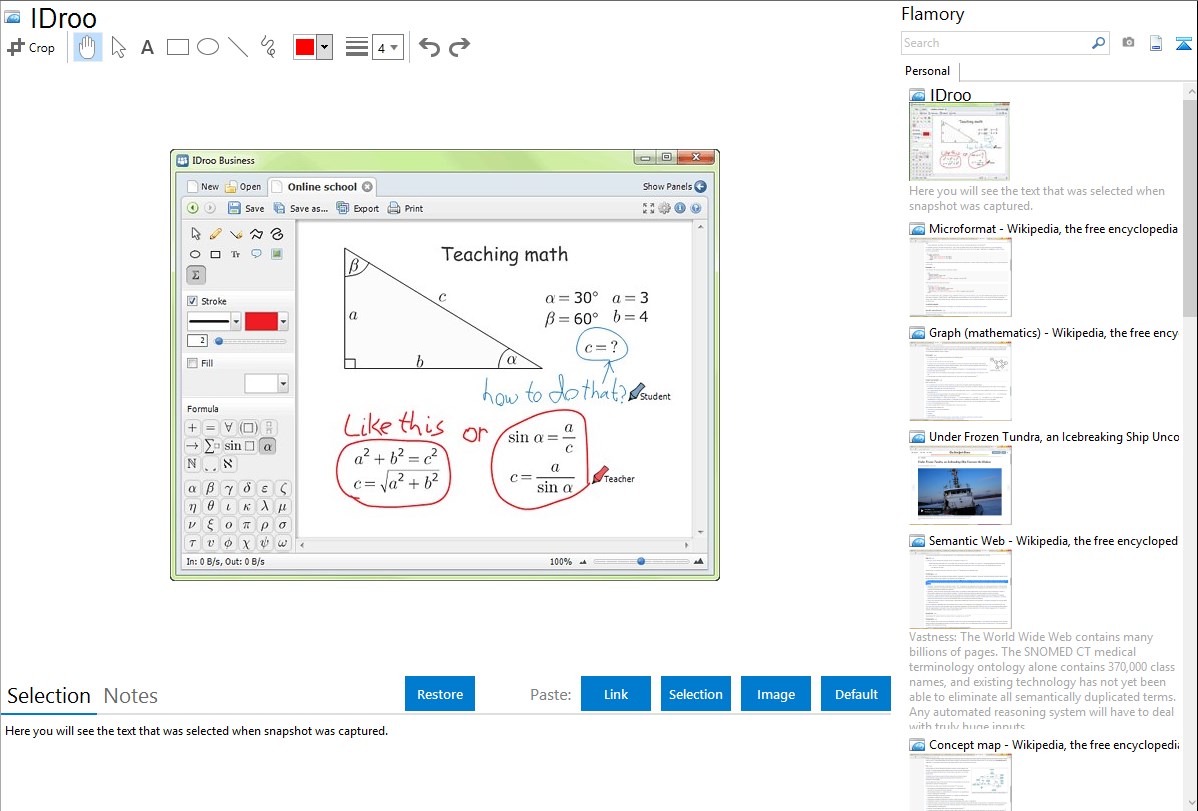Click the Paste Image button
The width and height of the screenshot is (1198, 811).
775,694
